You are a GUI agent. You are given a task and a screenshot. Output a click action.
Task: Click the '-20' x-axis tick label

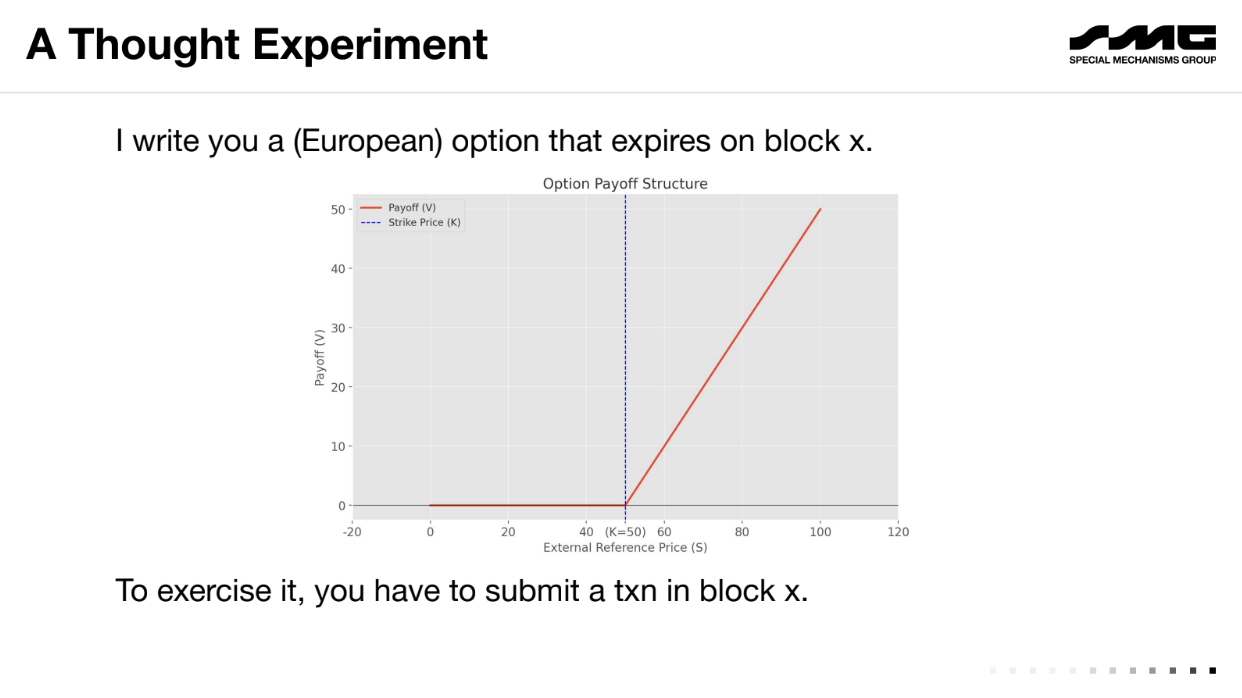click(352, 532)
